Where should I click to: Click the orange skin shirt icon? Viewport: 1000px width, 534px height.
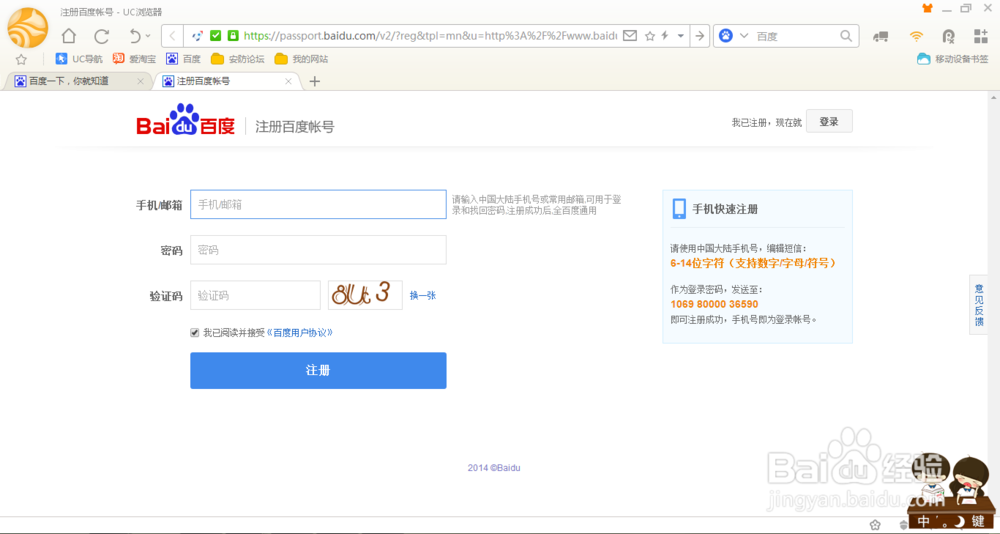pos(927,8)
